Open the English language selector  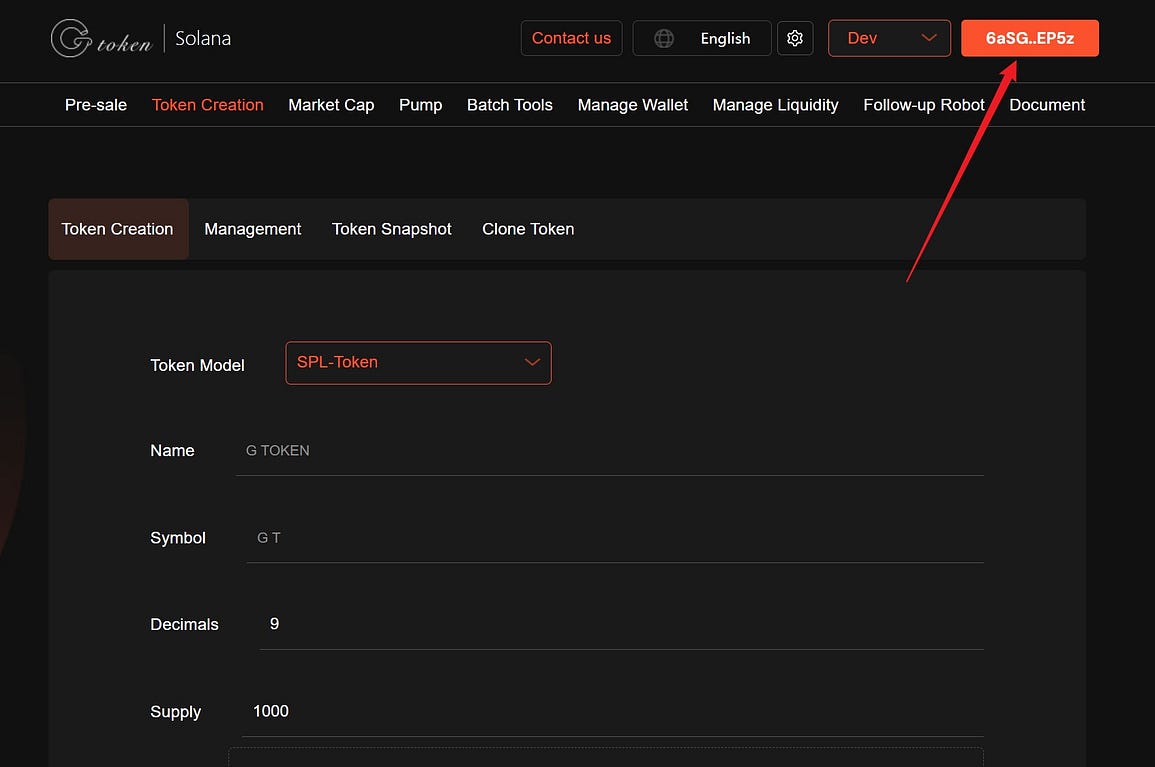click(701, 38)
